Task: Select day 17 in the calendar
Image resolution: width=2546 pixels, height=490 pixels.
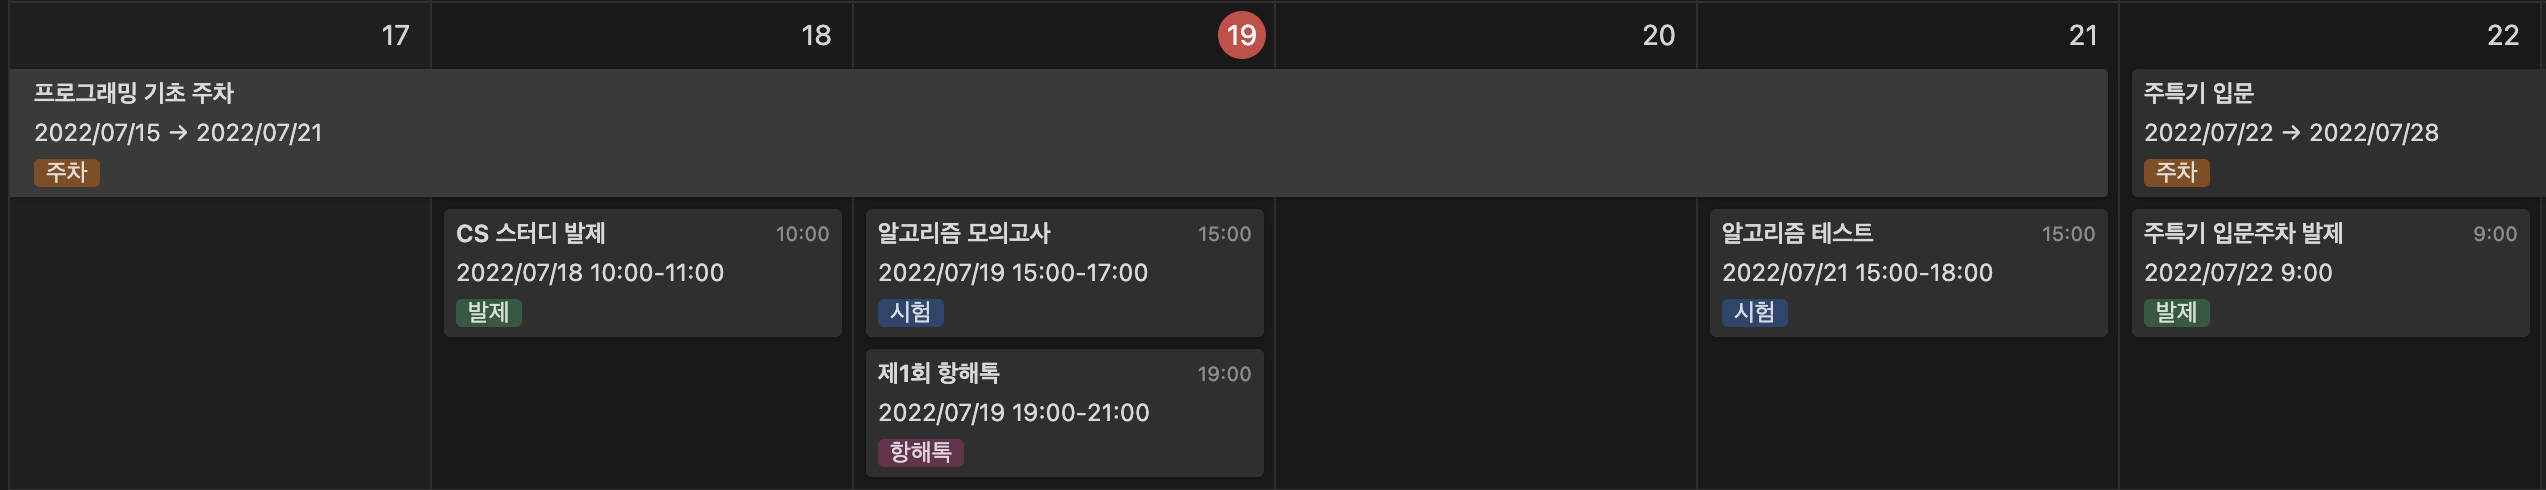Action: (396, 36)
